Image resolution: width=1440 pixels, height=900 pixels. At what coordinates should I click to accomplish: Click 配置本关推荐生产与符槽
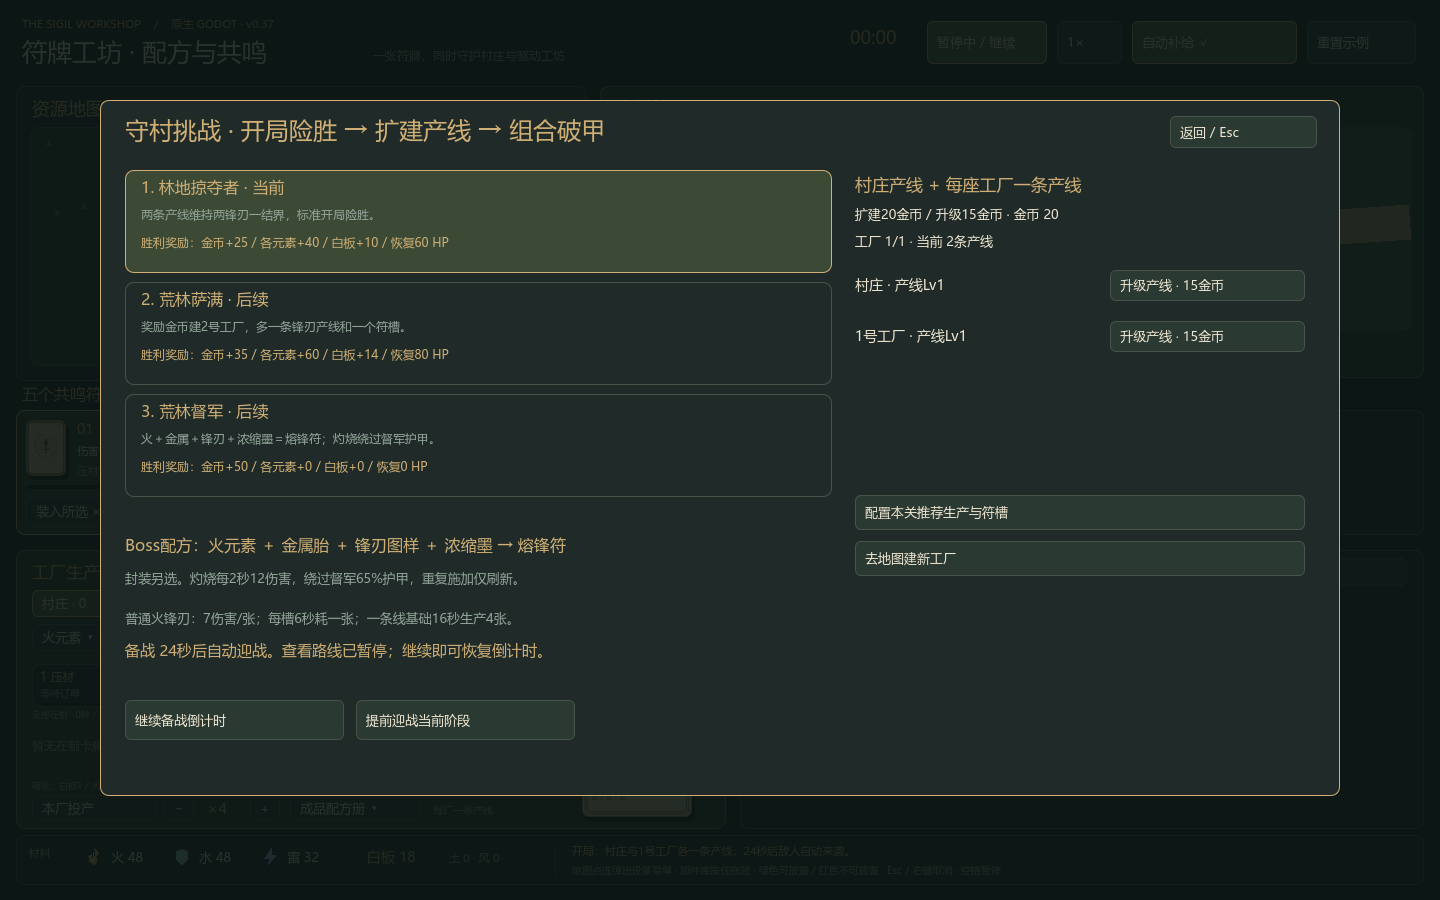point(1079,512)
